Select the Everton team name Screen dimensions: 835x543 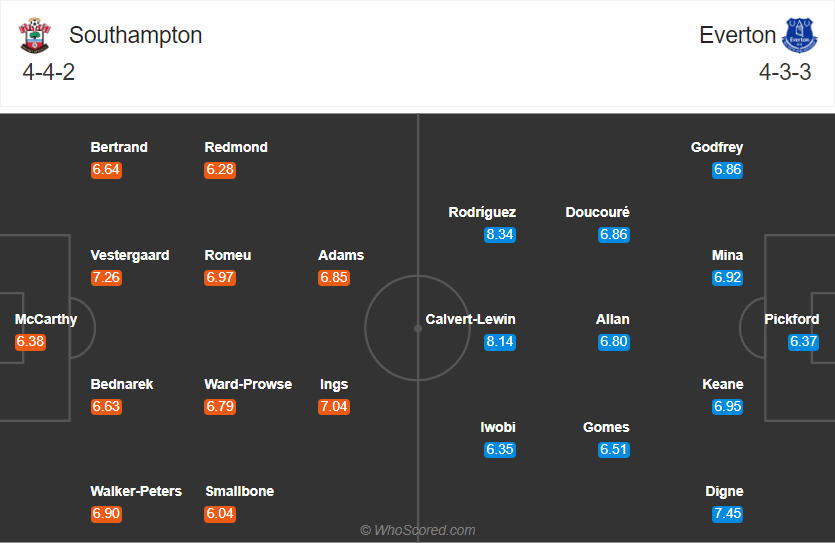(x=738, y=35)
